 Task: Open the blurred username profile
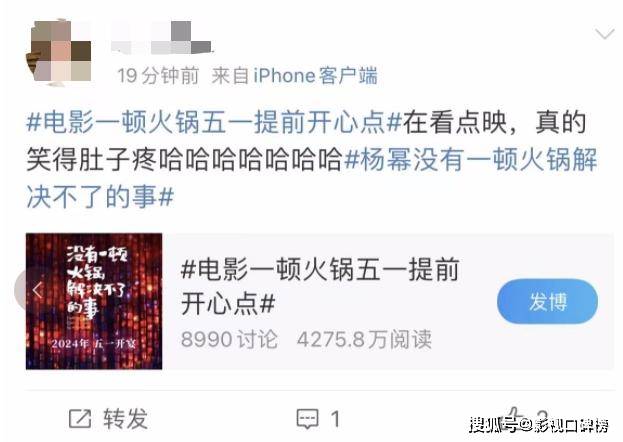click(161, 38)
